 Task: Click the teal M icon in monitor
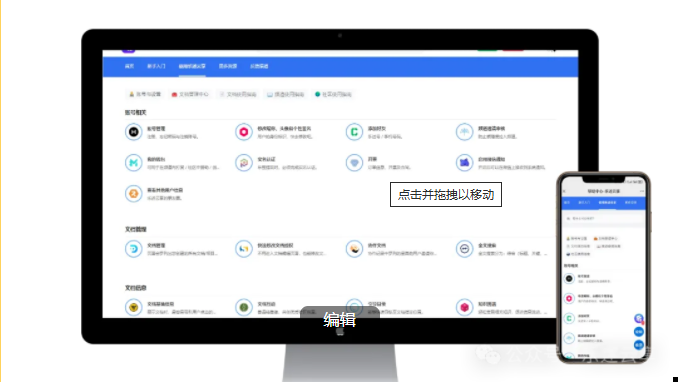[x=134, y=163]
